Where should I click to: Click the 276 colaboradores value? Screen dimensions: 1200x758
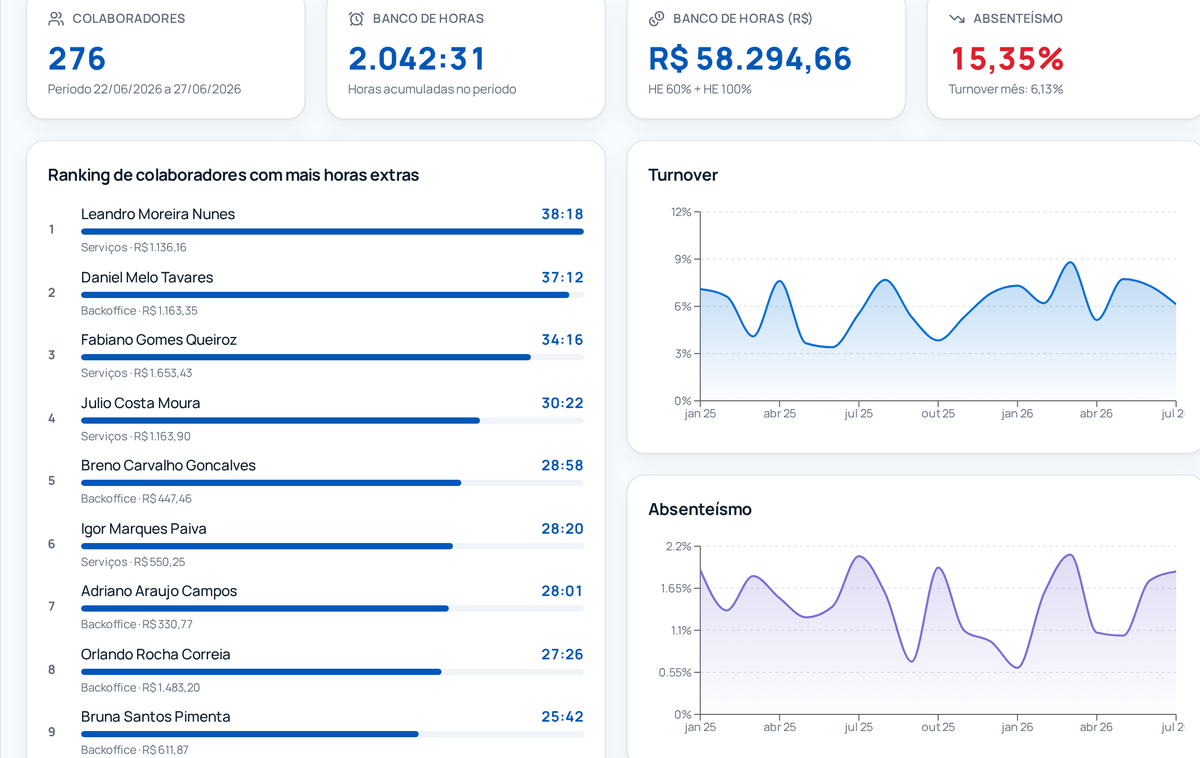[x=77, y=58]
